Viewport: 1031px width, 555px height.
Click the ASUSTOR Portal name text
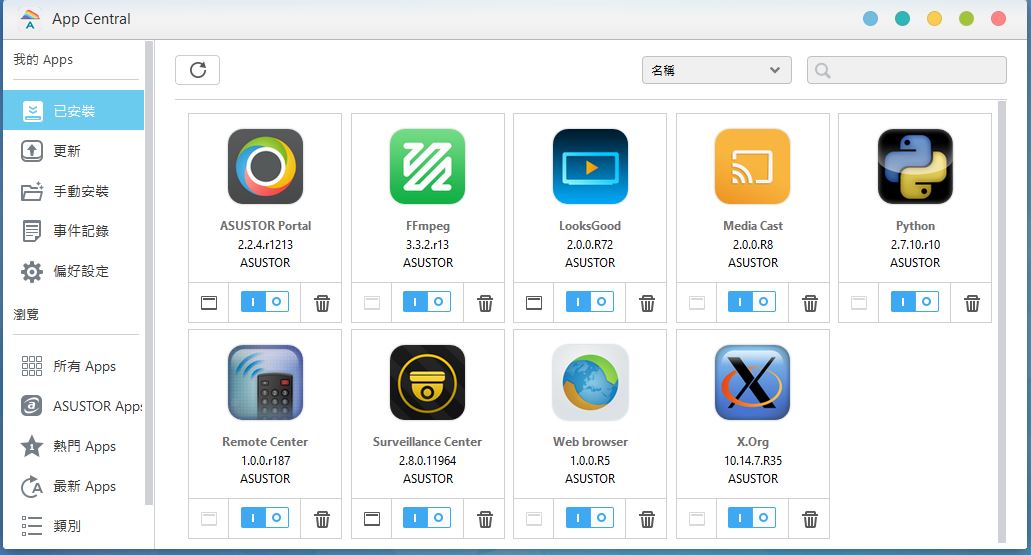point(265,226)
